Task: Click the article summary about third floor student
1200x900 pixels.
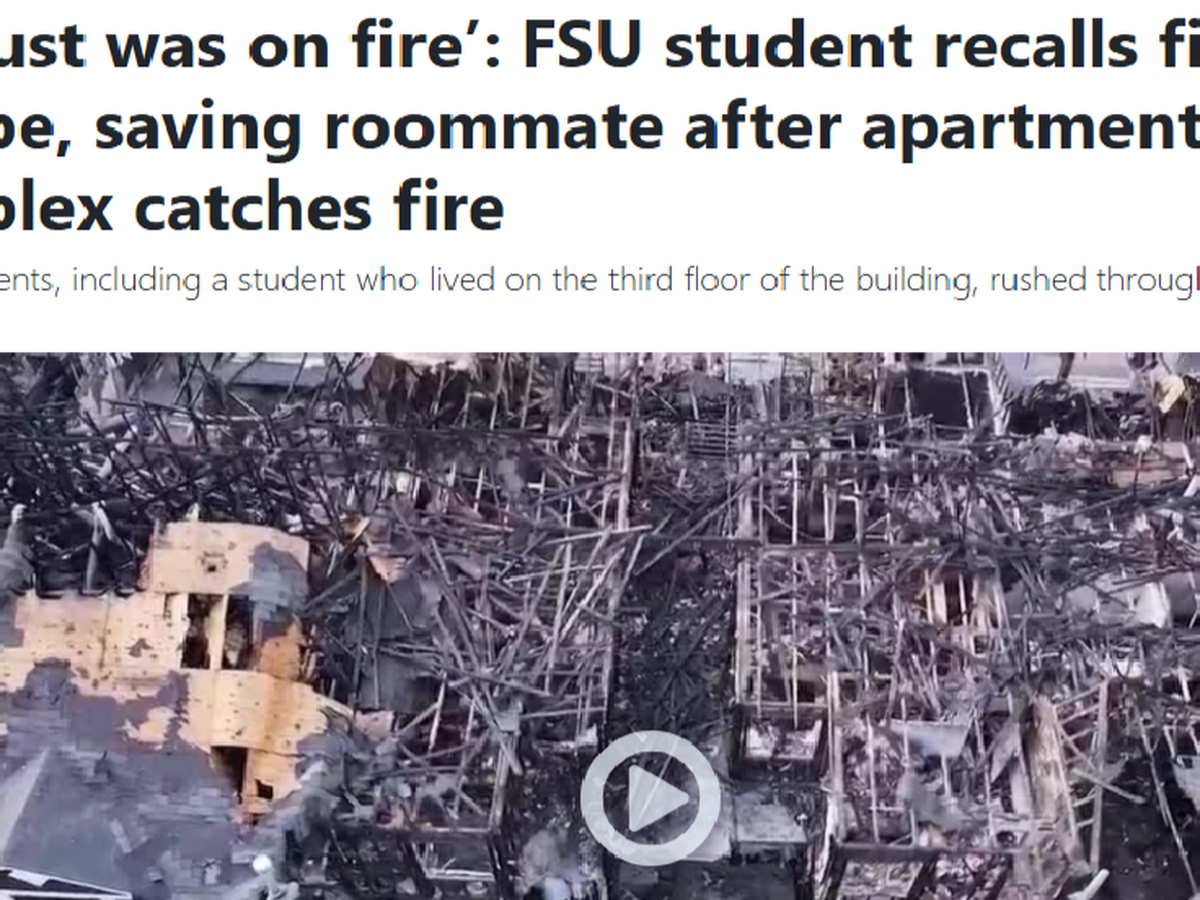Action: [600, 281]
